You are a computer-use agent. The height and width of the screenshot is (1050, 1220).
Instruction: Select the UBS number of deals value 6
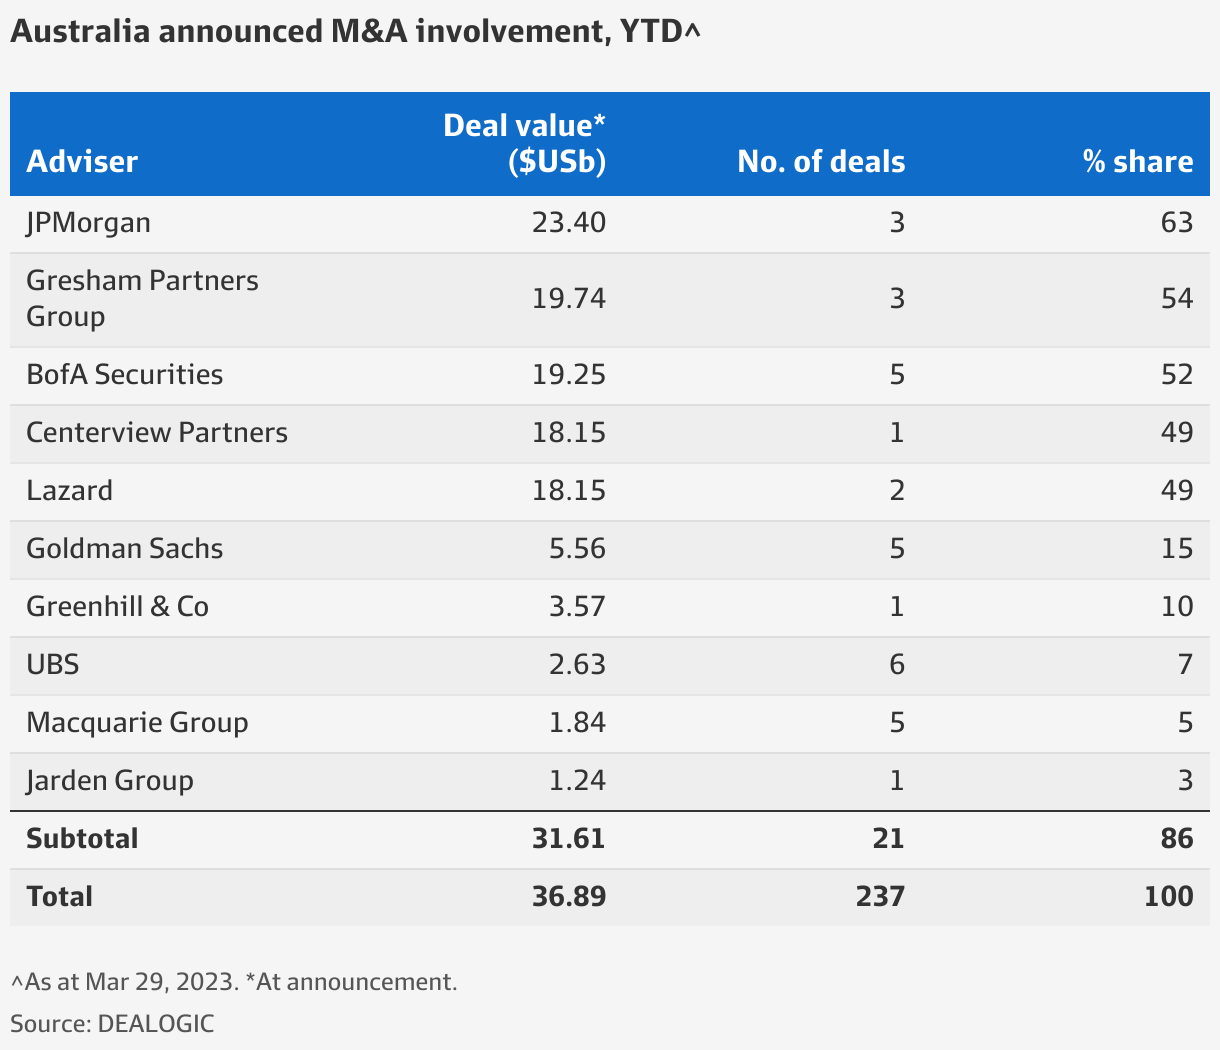(x=897, y=664)
